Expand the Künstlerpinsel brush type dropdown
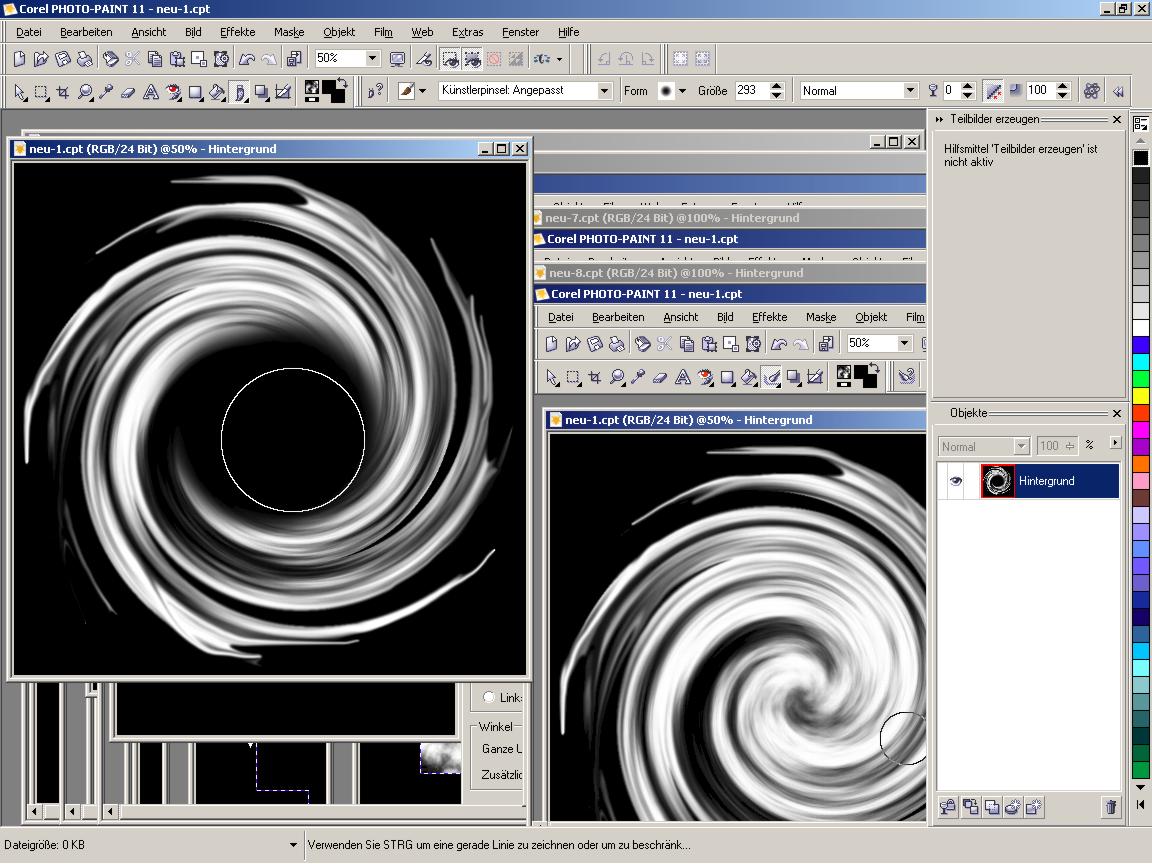The width and height of the screenshot is (1152, 864). tap(604, 91)
